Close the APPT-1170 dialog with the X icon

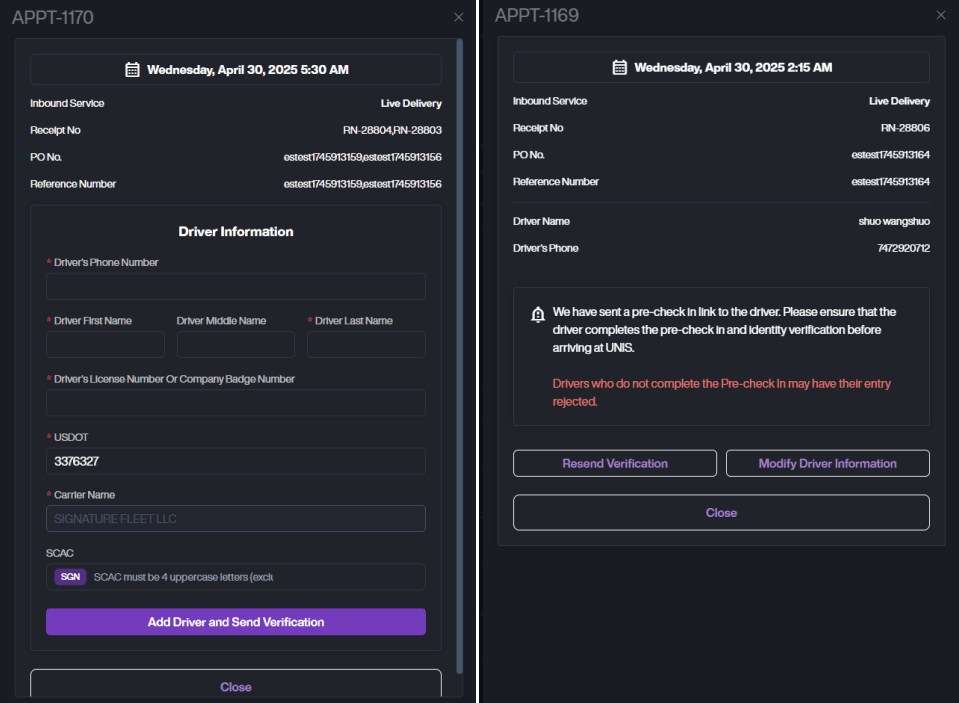[458, 17]
